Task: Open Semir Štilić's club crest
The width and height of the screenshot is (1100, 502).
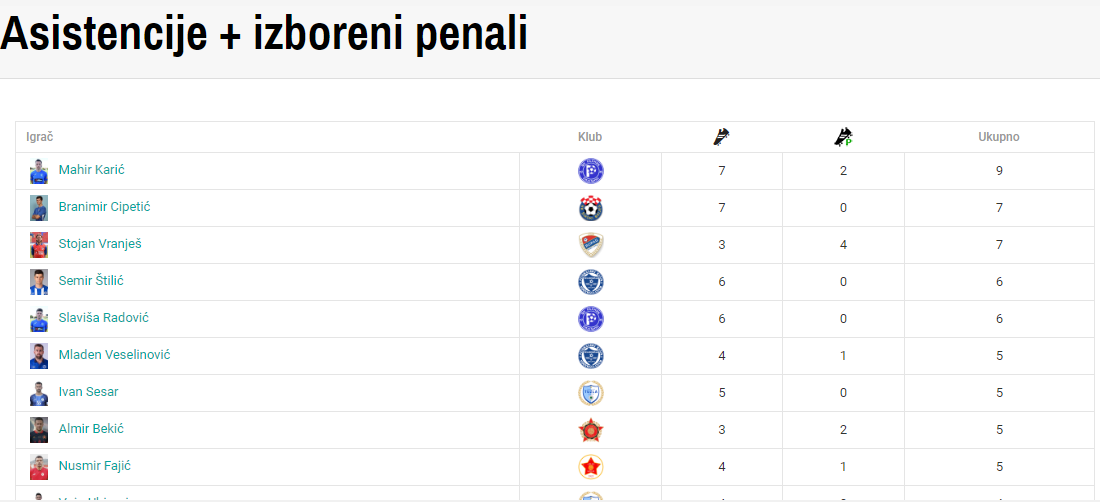Action: [590, 282]
